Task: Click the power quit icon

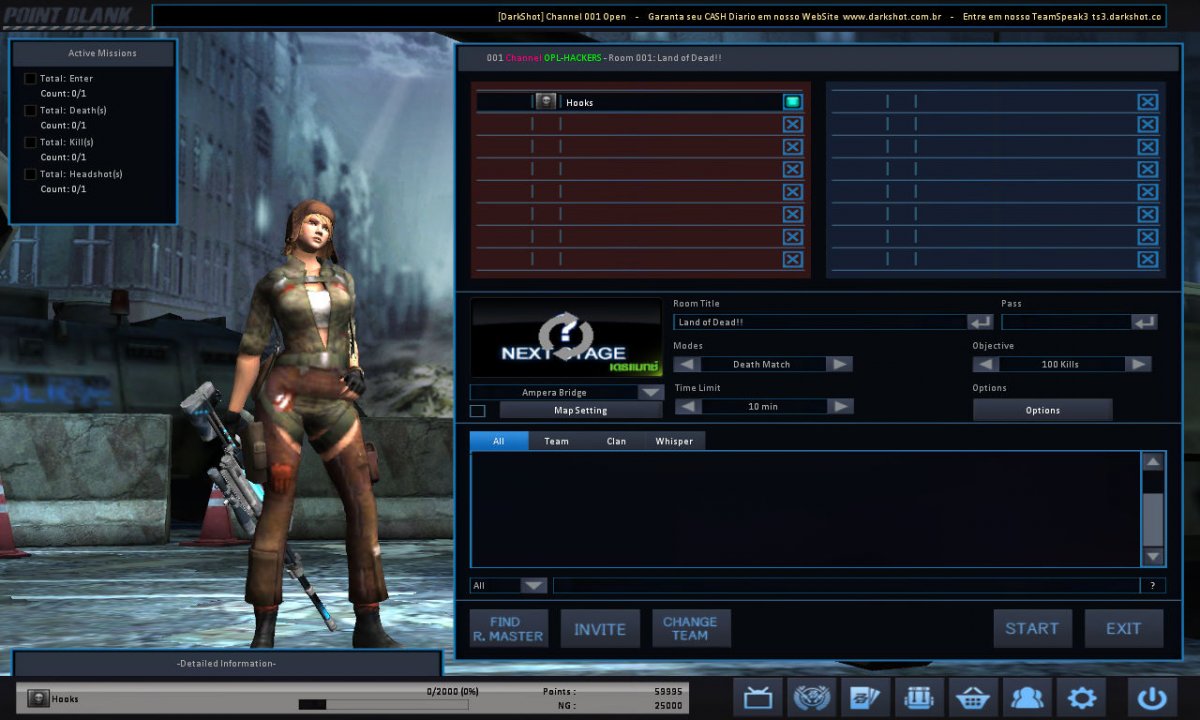Action: click(1153, 697)
